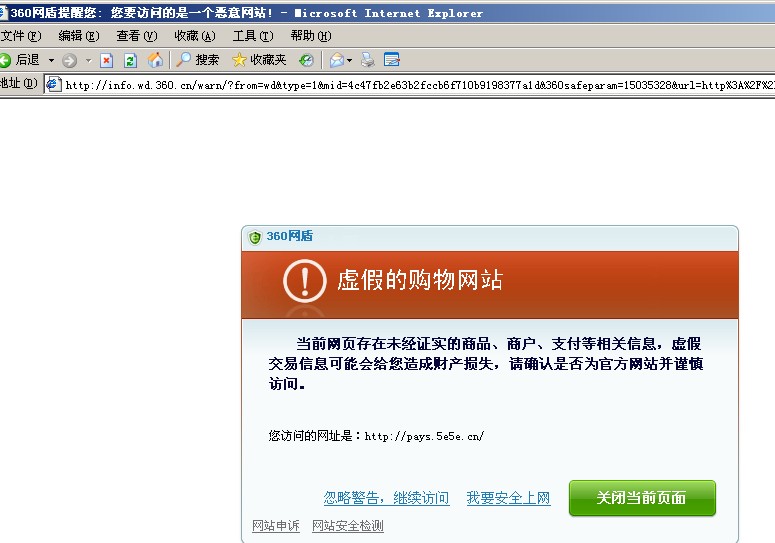Click the visited URL http://pays.5e5e.cn/

coord(425,436)
